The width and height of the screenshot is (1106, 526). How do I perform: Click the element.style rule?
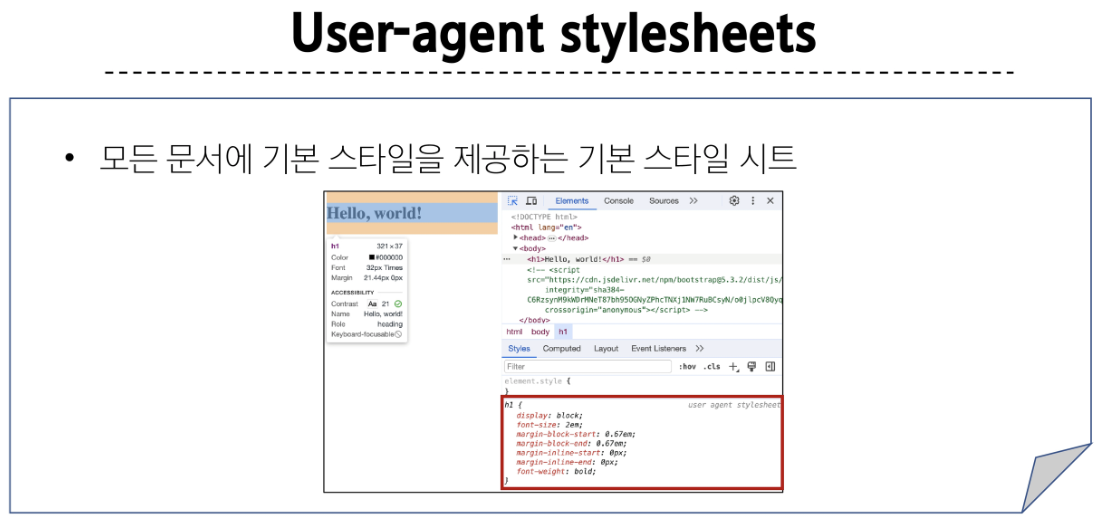537,381
